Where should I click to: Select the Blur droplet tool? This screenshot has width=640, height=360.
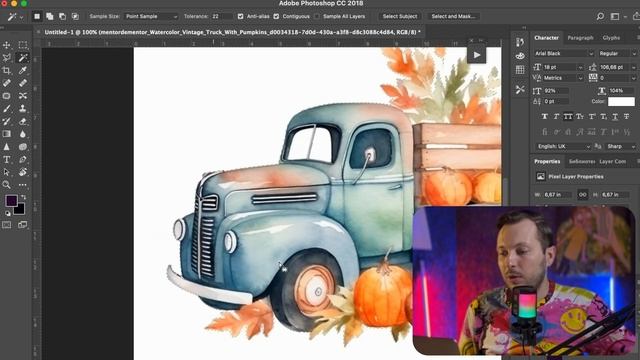pyautogui.click(x=23, y=134)
